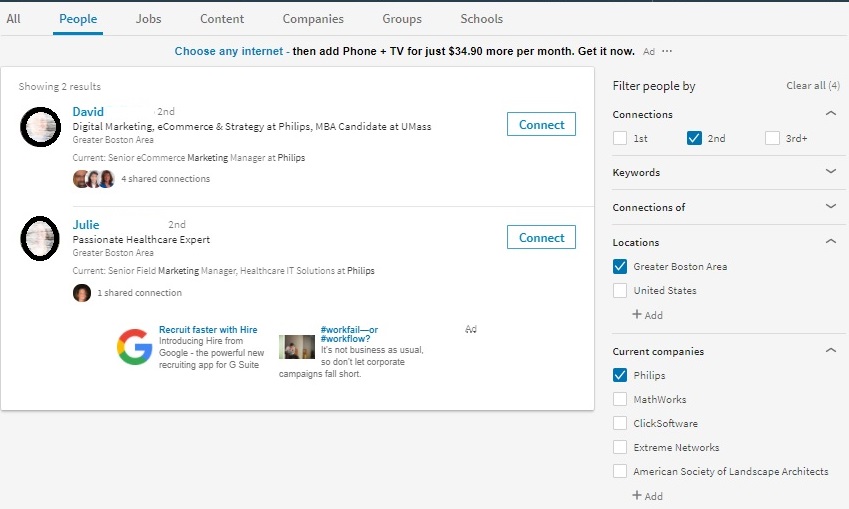849x509 pixels.
Task: Check the United States location filter
Action: (620, 290)
